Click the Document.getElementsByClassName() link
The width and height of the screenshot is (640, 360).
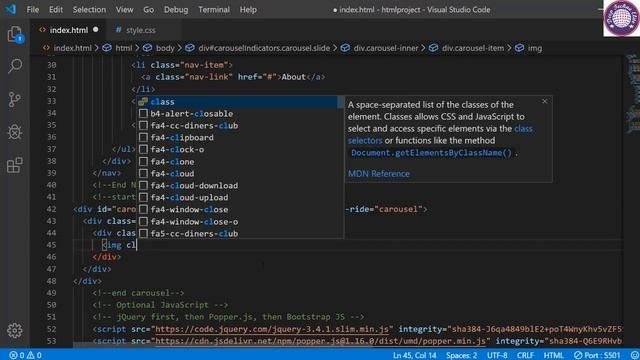click(431, 153)
